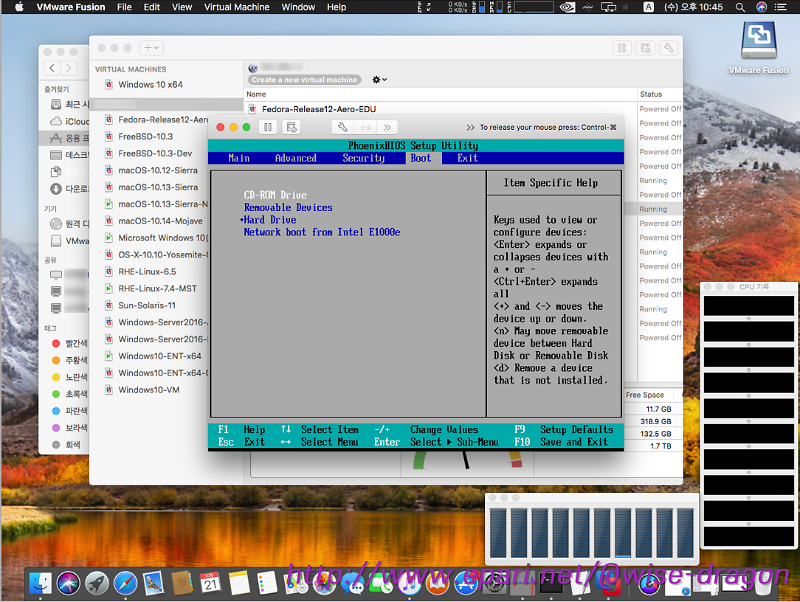This screenshot has width=800, height=602.
Task: Switch to the BIOS Security tab
Action: tap(363, 158)
